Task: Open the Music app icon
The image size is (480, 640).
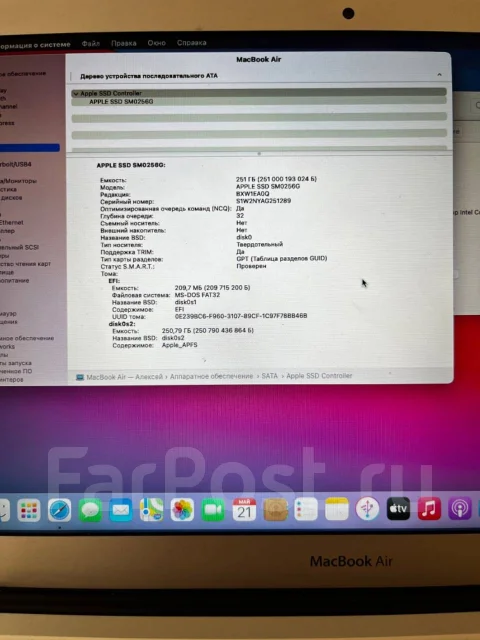Action: click(x=429, y=509)
